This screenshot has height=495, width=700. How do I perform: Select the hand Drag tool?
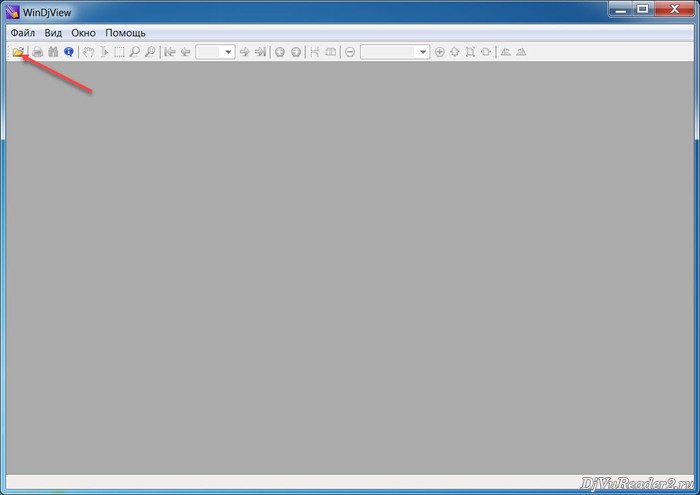click(x=88, y=52)
